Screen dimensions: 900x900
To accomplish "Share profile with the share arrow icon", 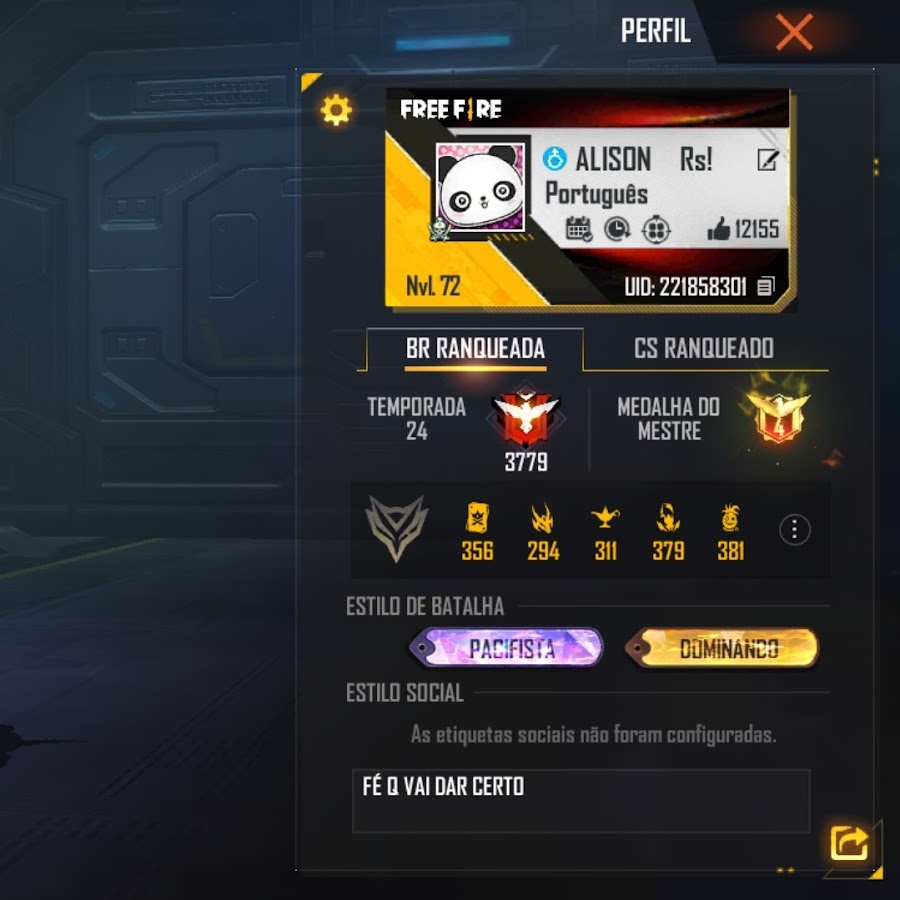I will pos(848,843).
